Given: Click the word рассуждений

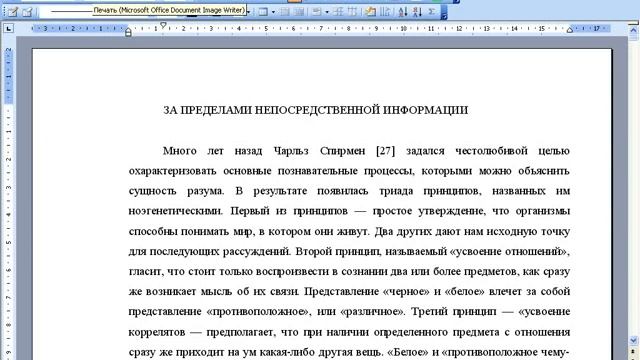Looking at the screenshot, I should tap(257, 251).
